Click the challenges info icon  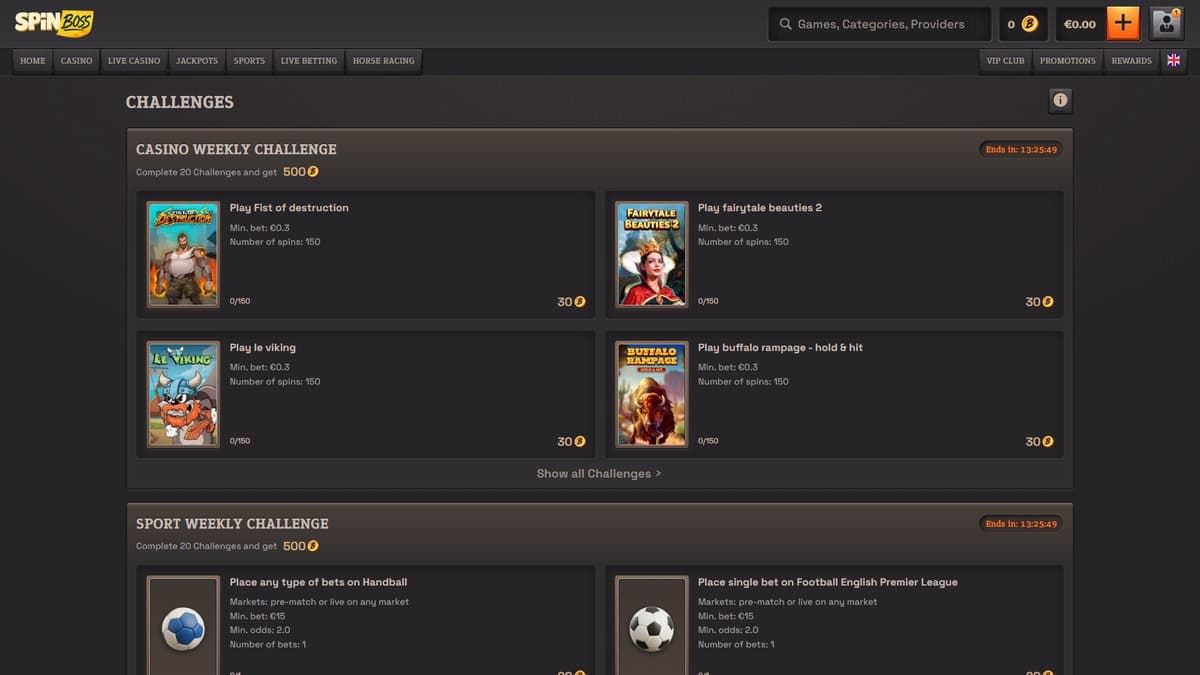[1060, 100]
